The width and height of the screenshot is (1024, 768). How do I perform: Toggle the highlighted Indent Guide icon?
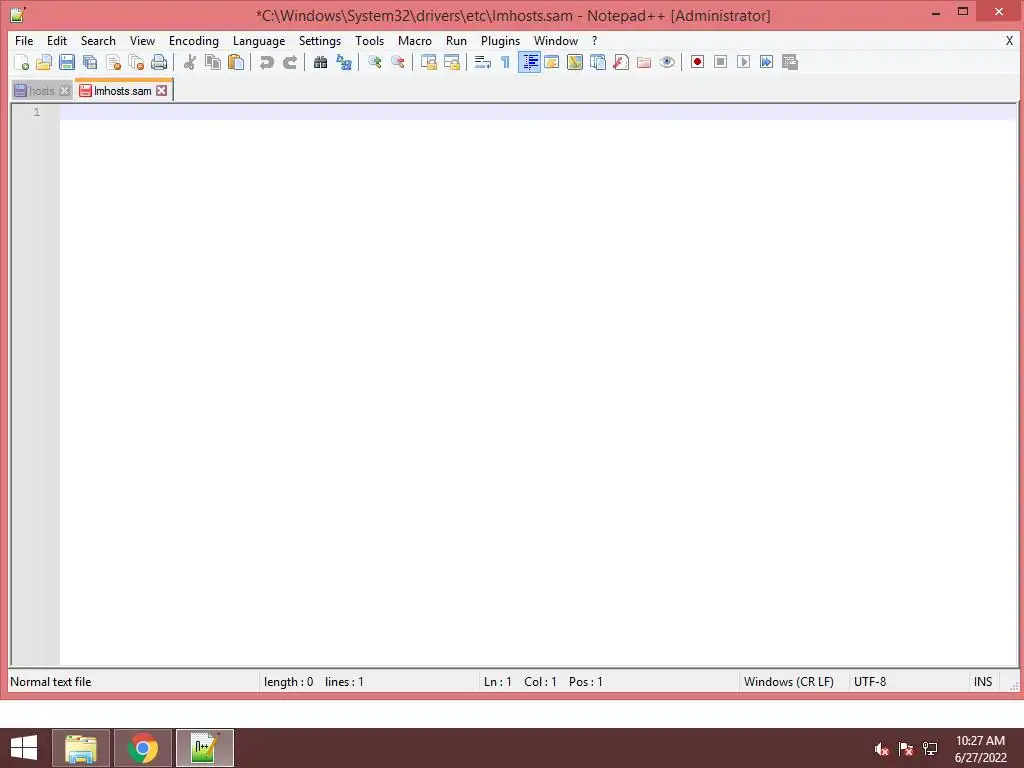tap(529, 62)
